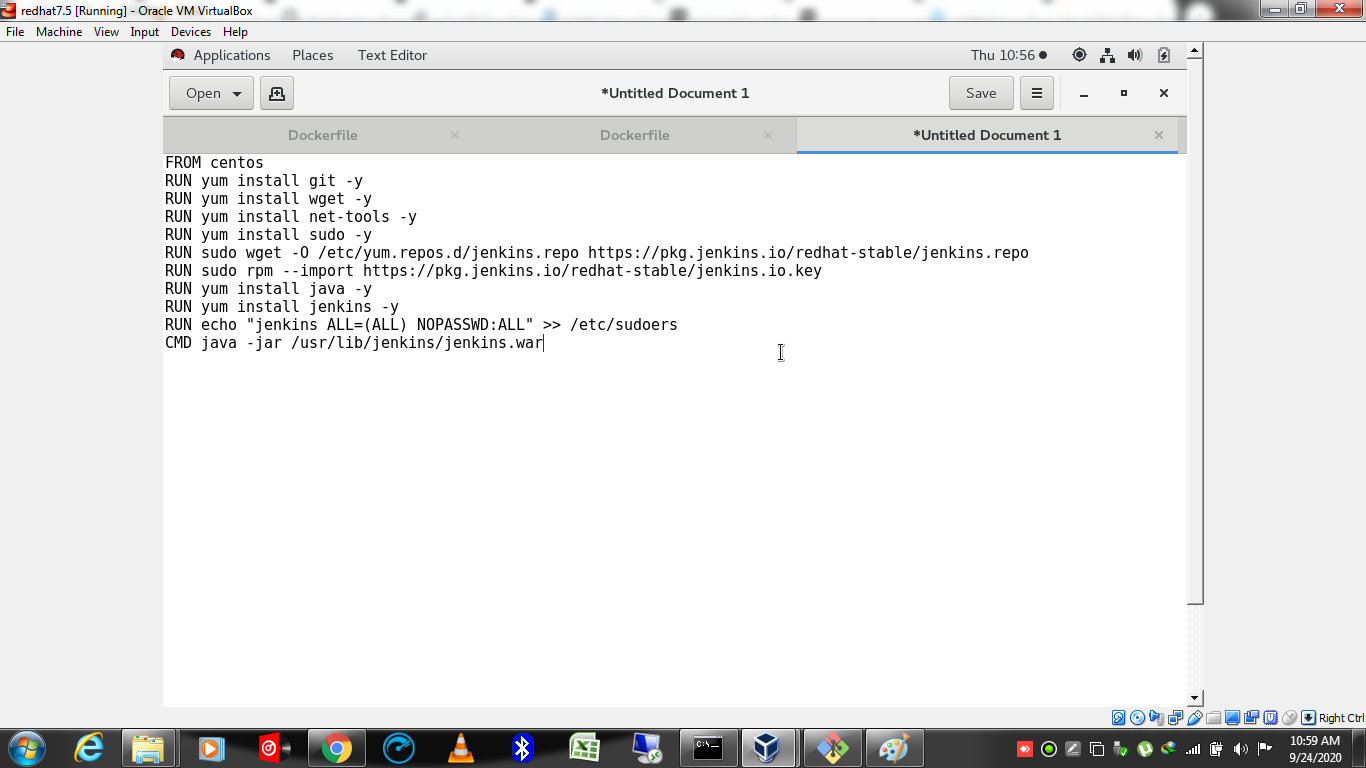Click the gedit scrollbar down arrow
1366x768 pixels.
pyautogui.click(x=1193, y=698)
